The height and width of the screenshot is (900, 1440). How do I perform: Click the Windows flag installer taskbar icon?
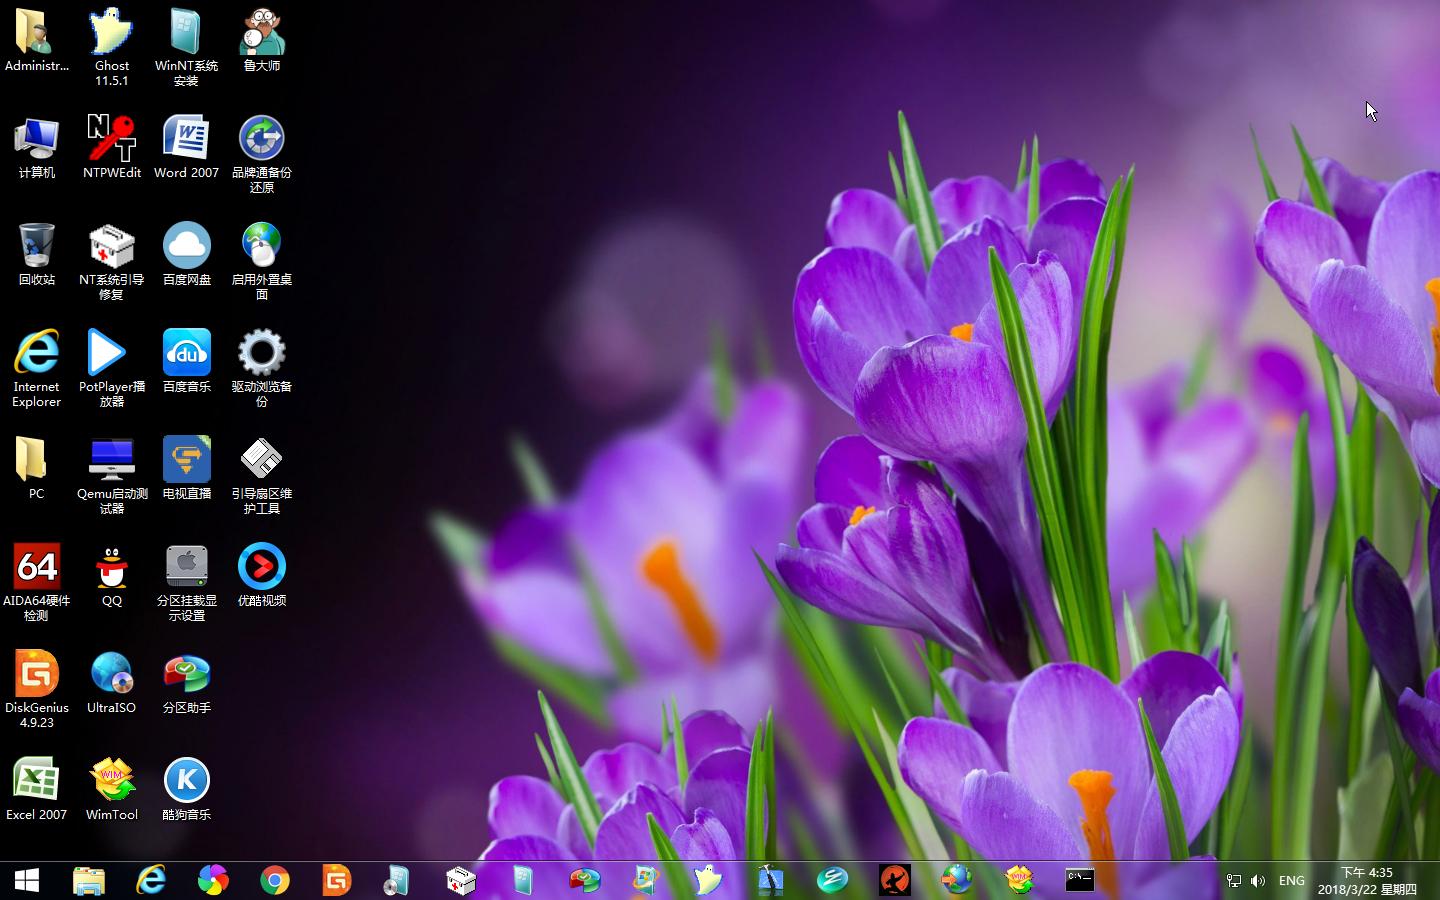tap(646, 880)
